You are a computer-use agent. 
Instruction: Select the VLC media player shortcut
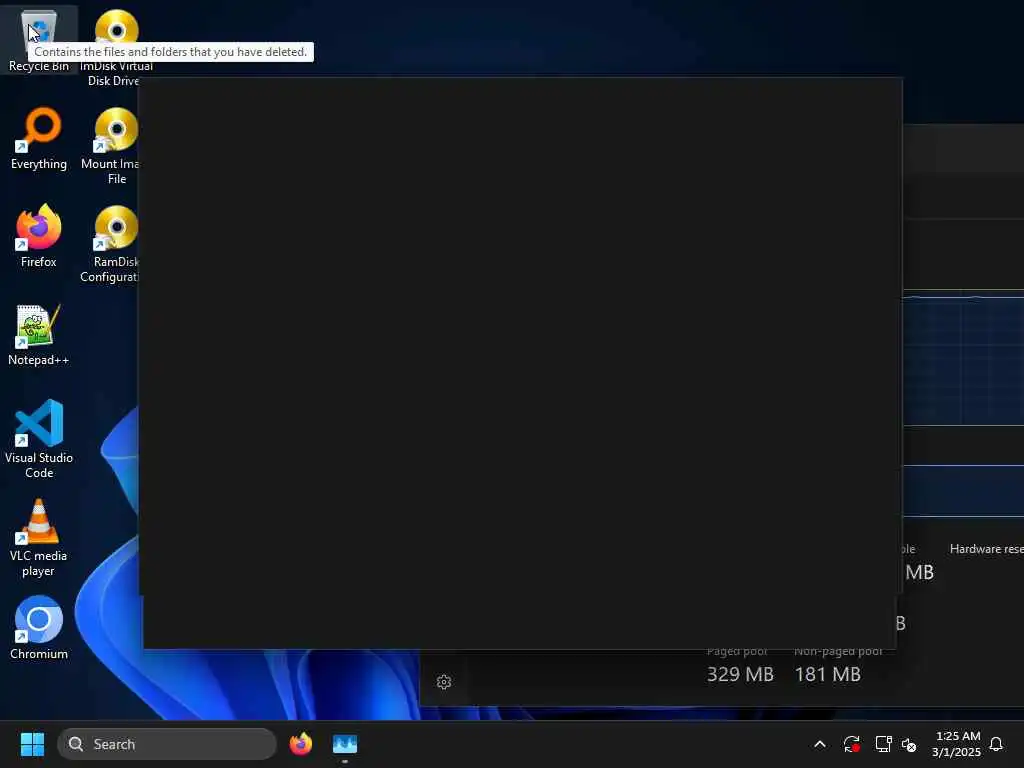39,537
